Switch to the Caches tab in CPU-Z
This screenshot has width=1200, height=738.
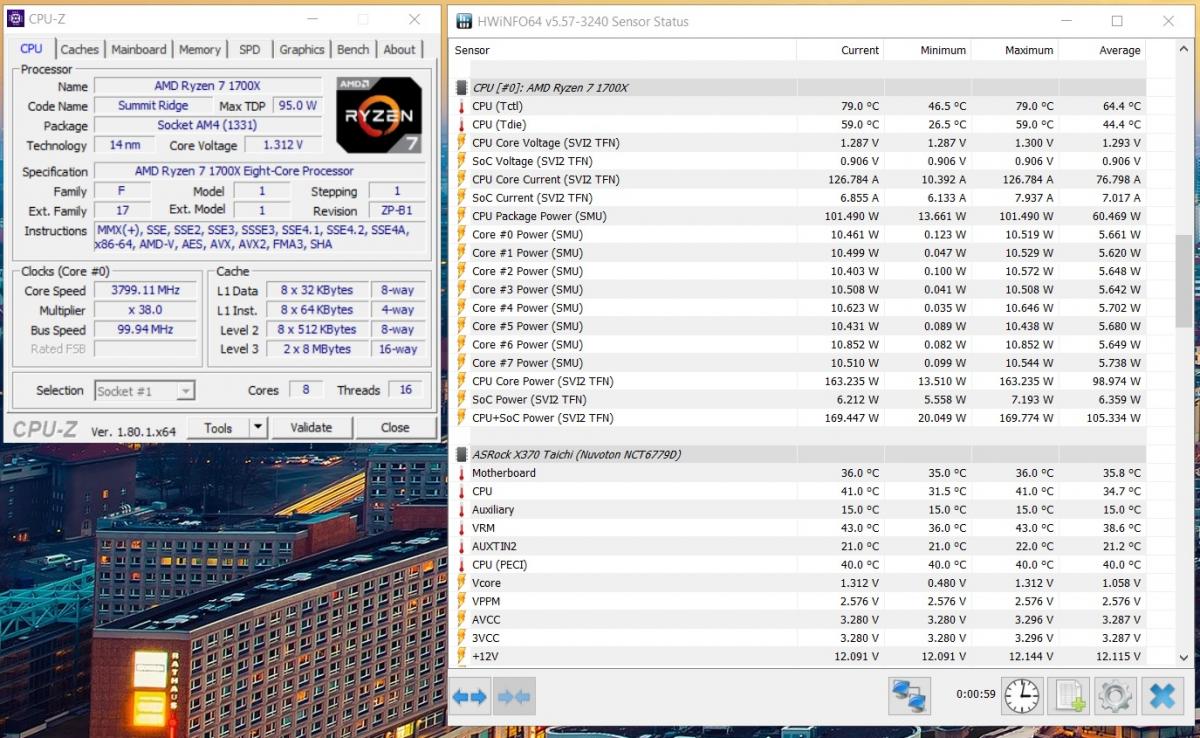[x=80, y=49]
